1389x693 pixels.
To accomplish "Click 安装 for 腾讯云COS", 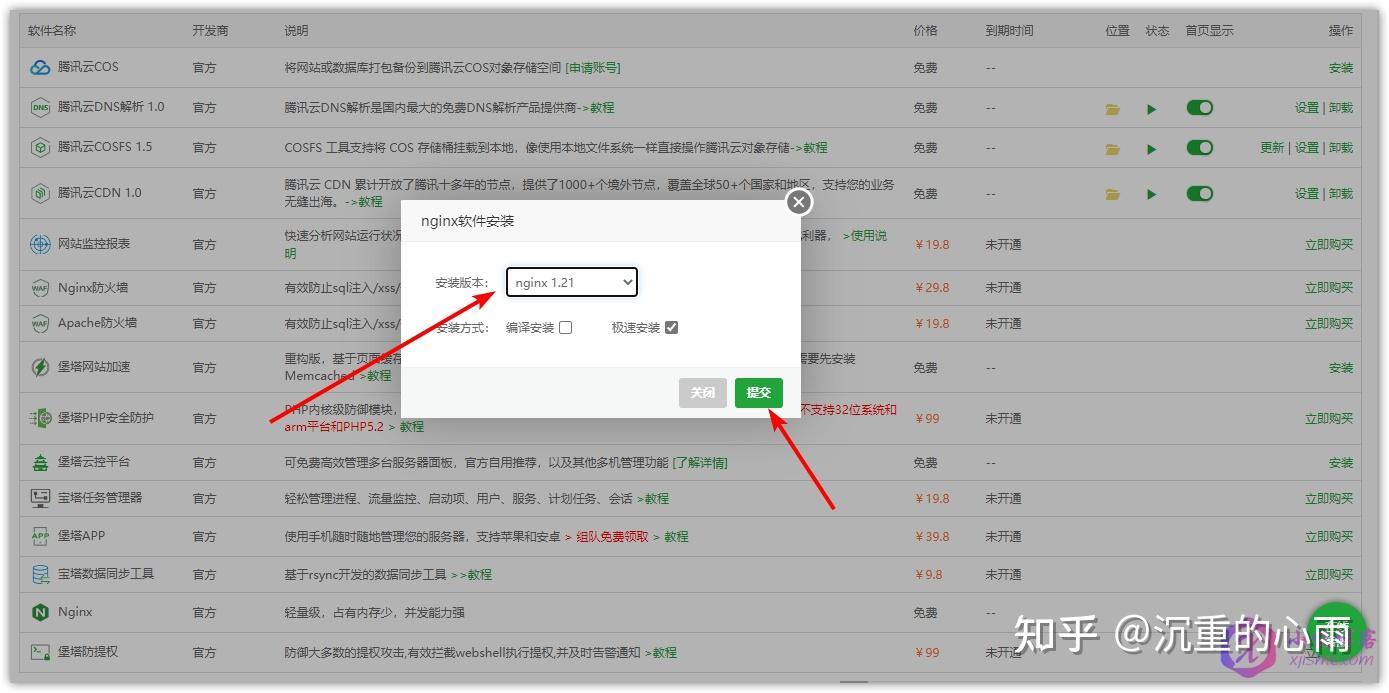I will point(1341,68).
